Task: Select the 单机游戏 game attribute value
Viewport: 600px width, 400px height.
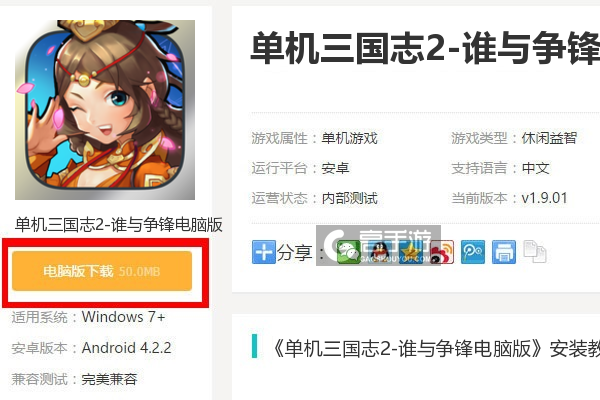Action: (349, 138)
